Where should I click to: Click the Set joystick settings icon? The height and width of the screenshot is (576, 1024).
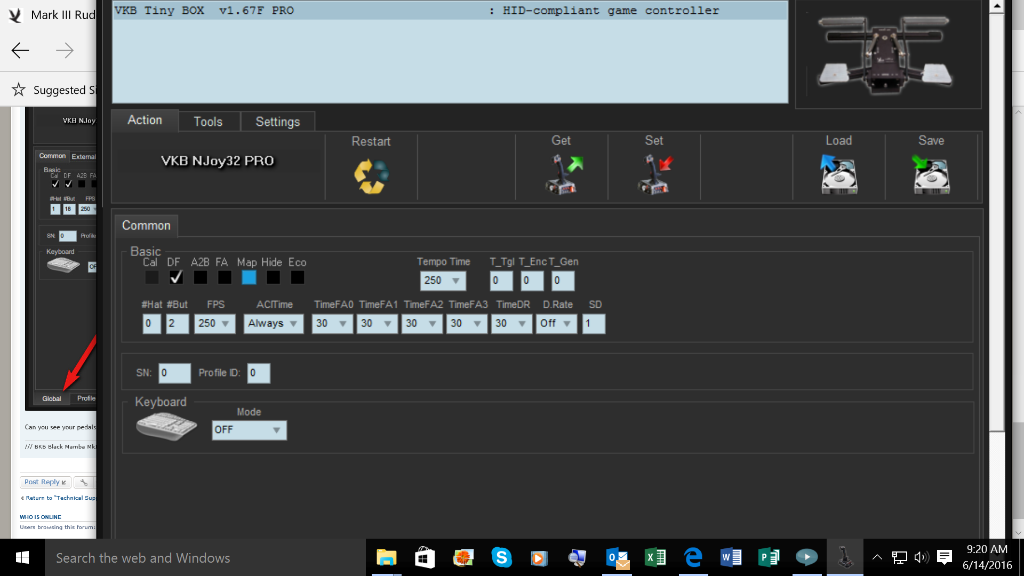[655, 174]
